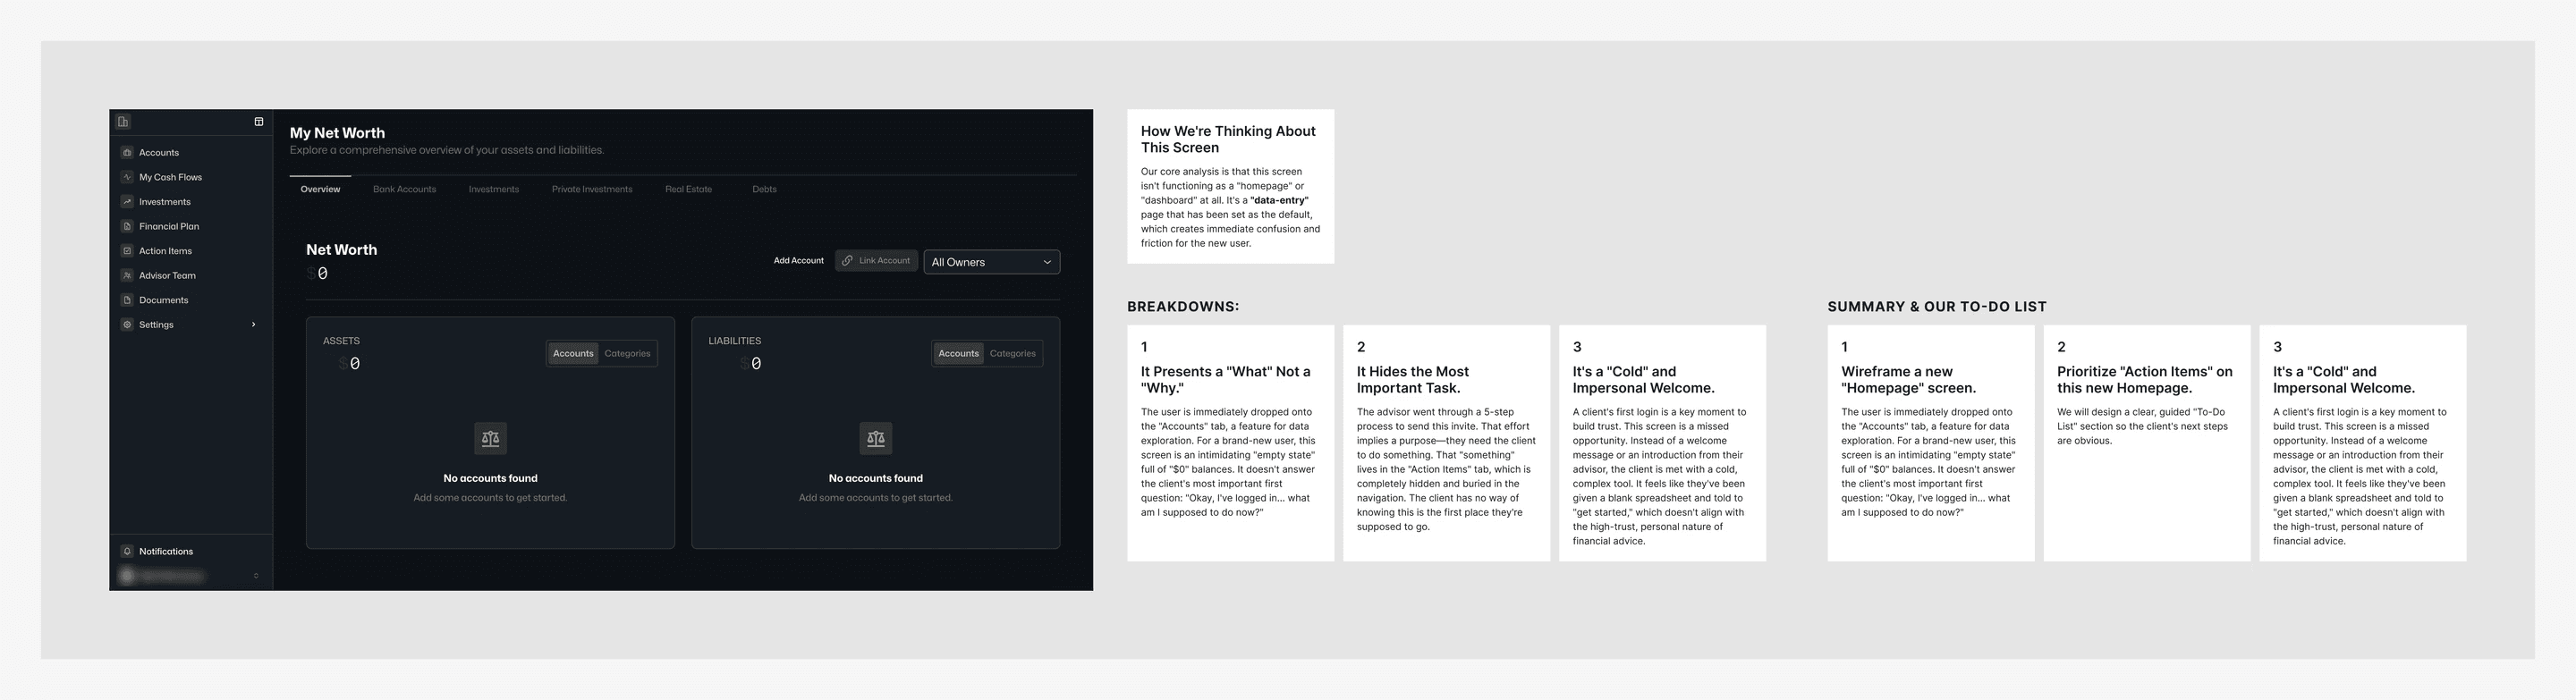Viewport: 2576px width, 700px height.
Task: Click the scales icon in Assets panel
Action: (x=490, y=438)
